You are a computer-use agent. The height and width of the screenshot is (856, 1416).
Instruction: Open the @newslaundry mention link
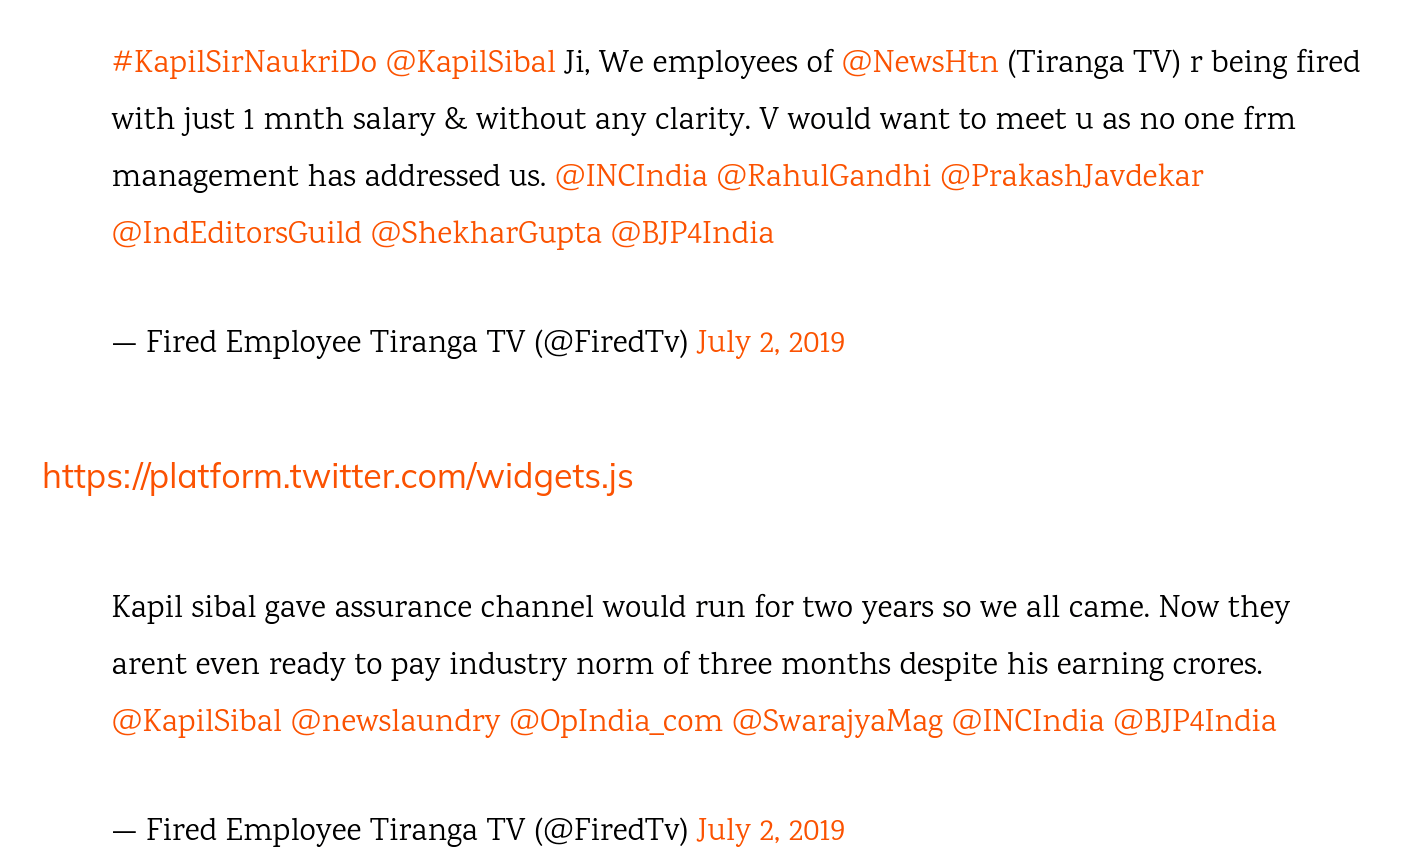[395, 722]
